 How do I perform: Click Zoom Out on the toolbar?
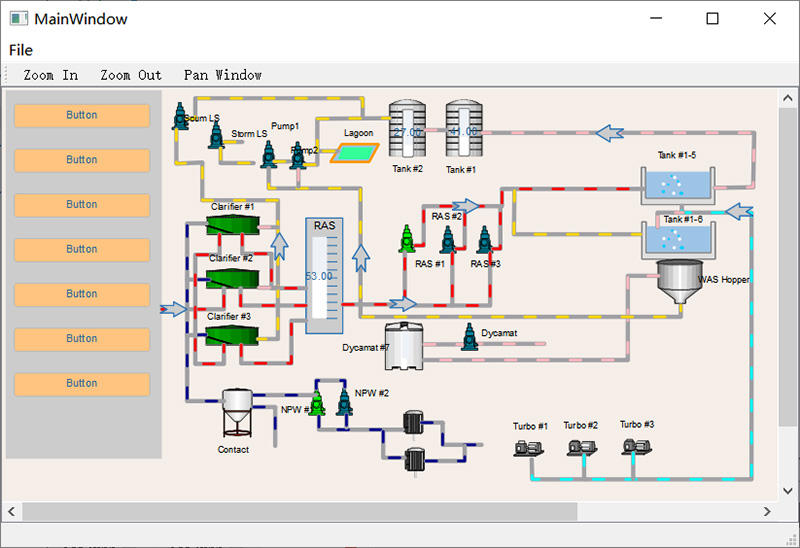click(131, 75)
